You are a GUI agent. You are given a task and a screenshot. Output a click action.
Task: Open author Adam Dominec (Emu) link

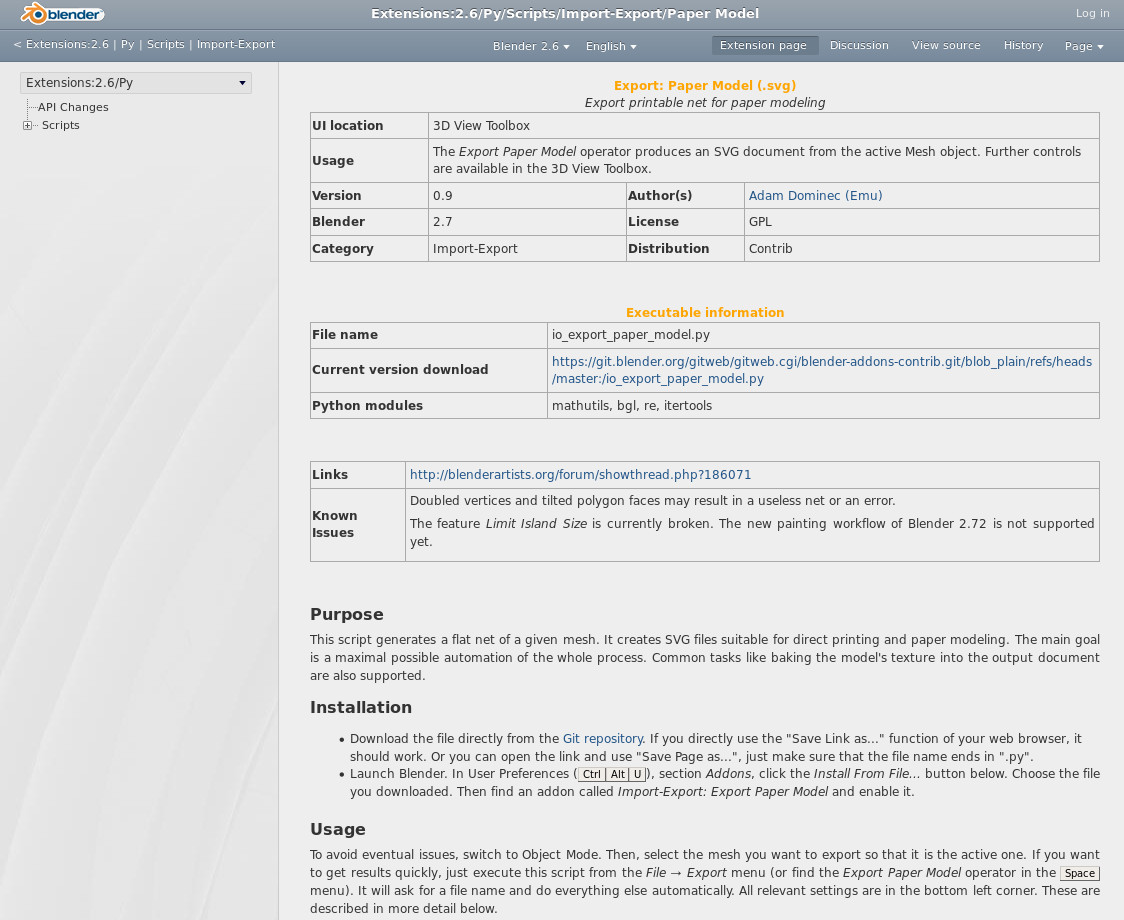click(x=815, y=196)
